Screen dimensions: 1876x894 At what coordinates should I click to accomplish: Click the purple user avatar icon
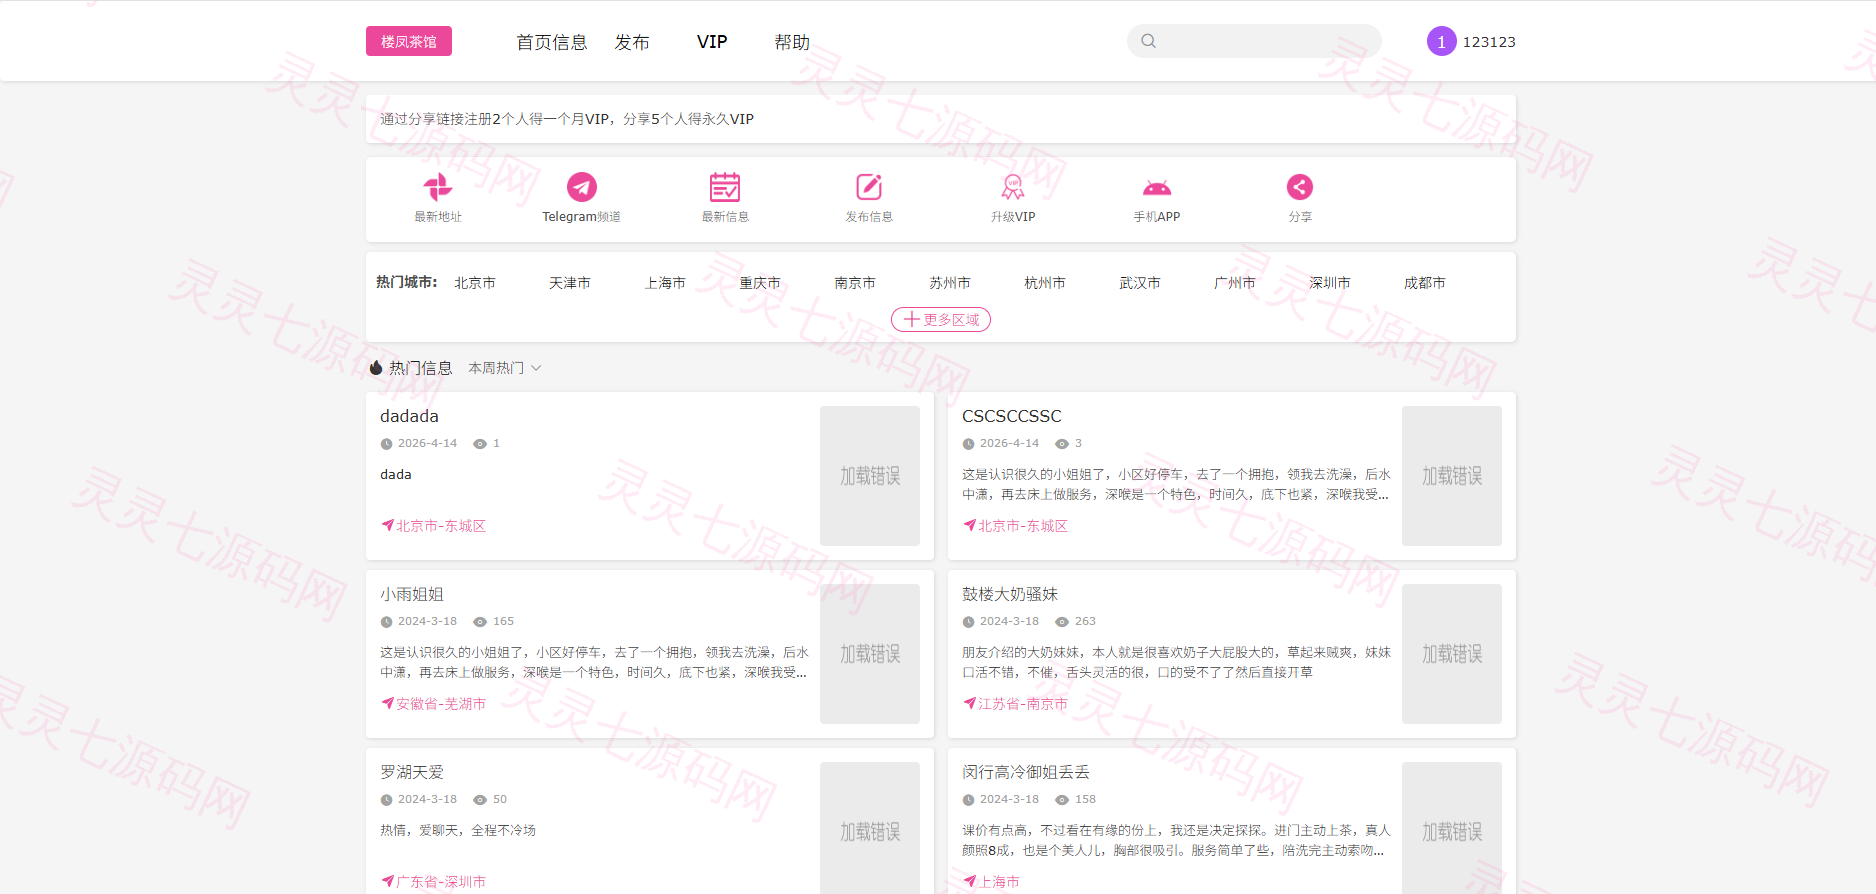tap(1441, 41)
